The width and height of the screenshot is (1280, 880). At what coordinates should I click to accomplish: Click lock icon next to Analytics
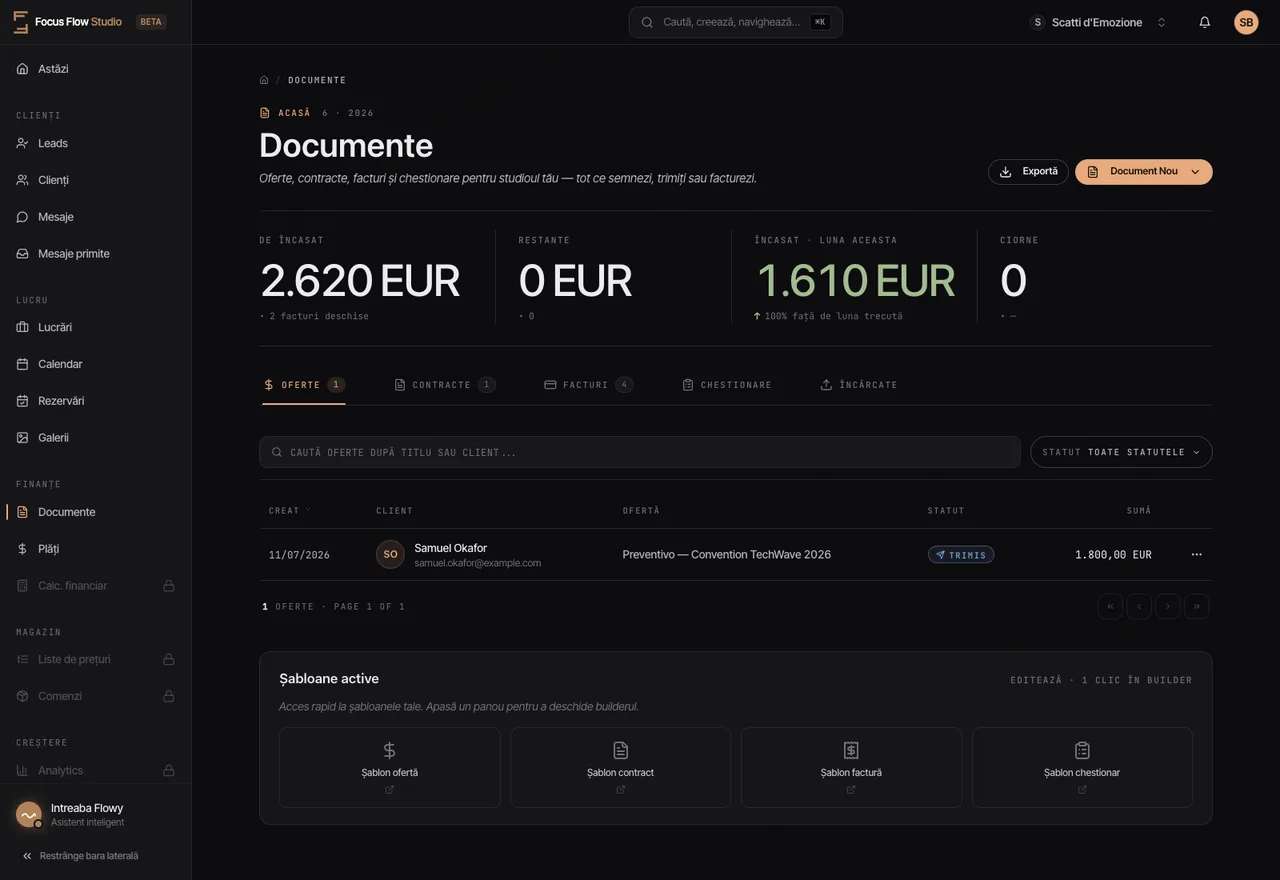tap(169, 770)
